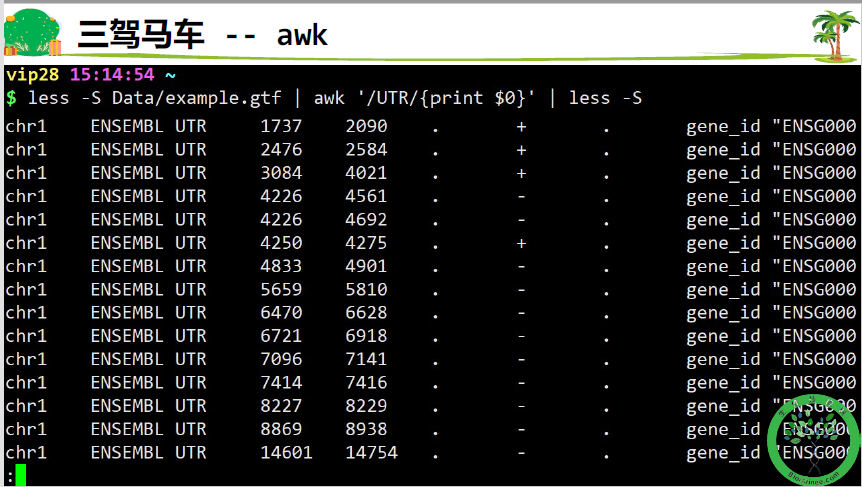Click 'chr1' in the 7096 row
The height and width of the screenshot is (487, 862).
click(26, 359)
